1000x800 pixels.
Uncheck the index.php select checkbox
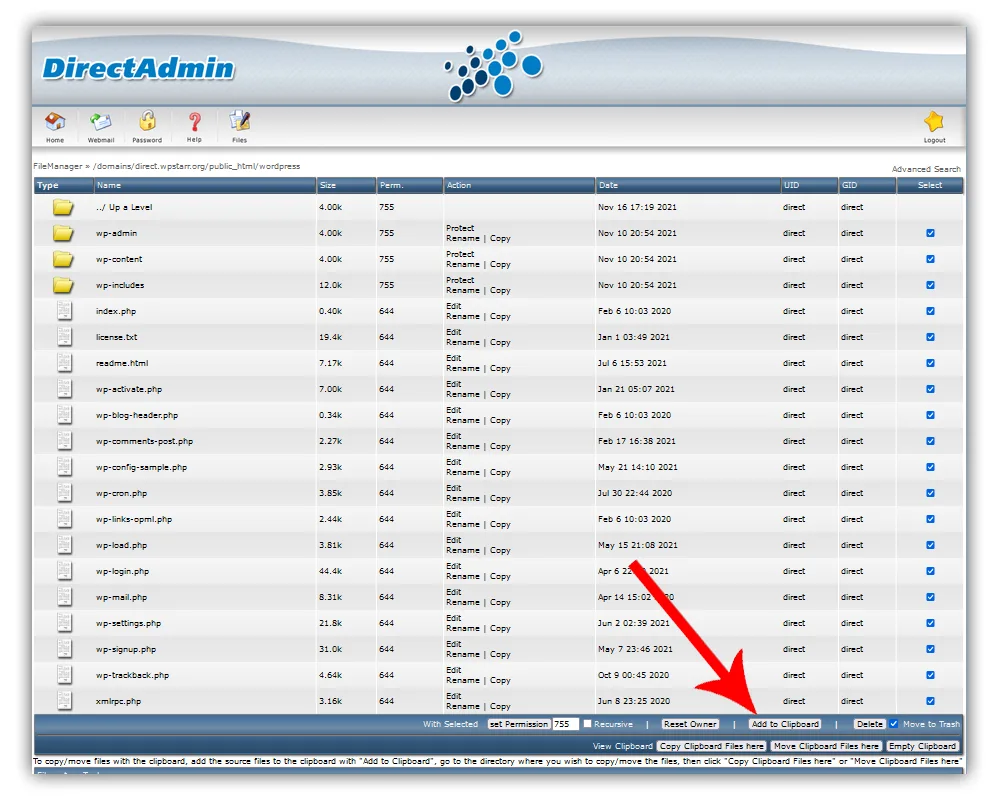[930, 311]
